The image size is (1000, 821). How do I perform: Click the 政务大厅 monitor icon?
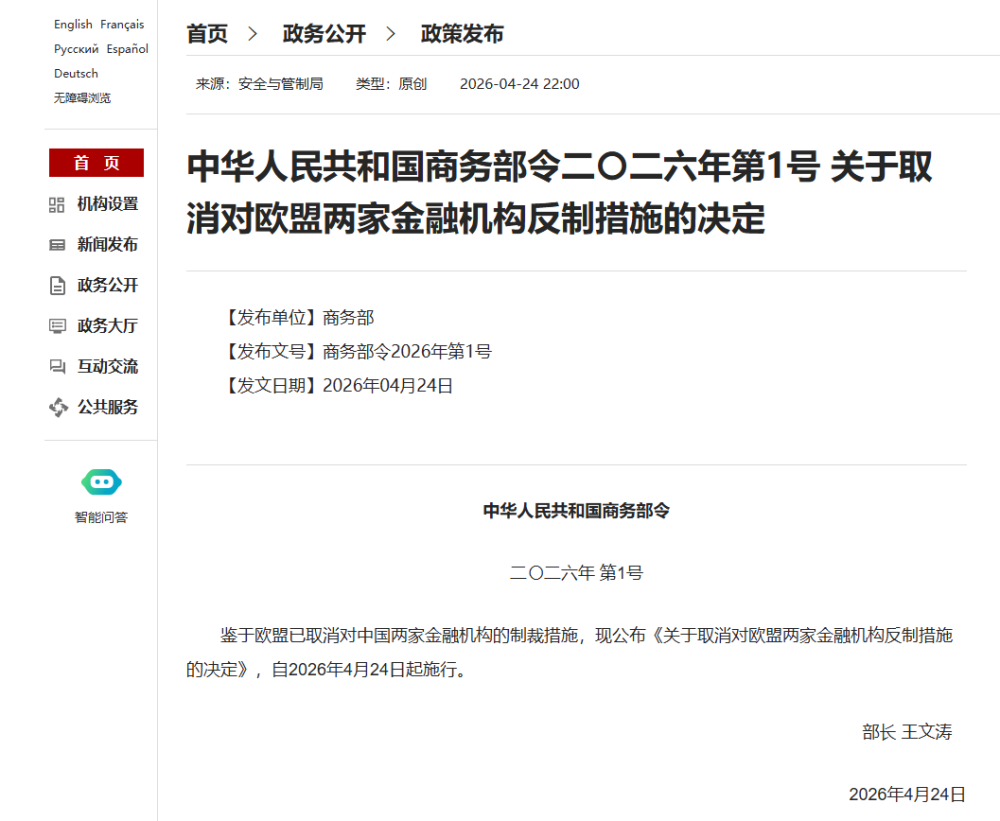[57, 326]
